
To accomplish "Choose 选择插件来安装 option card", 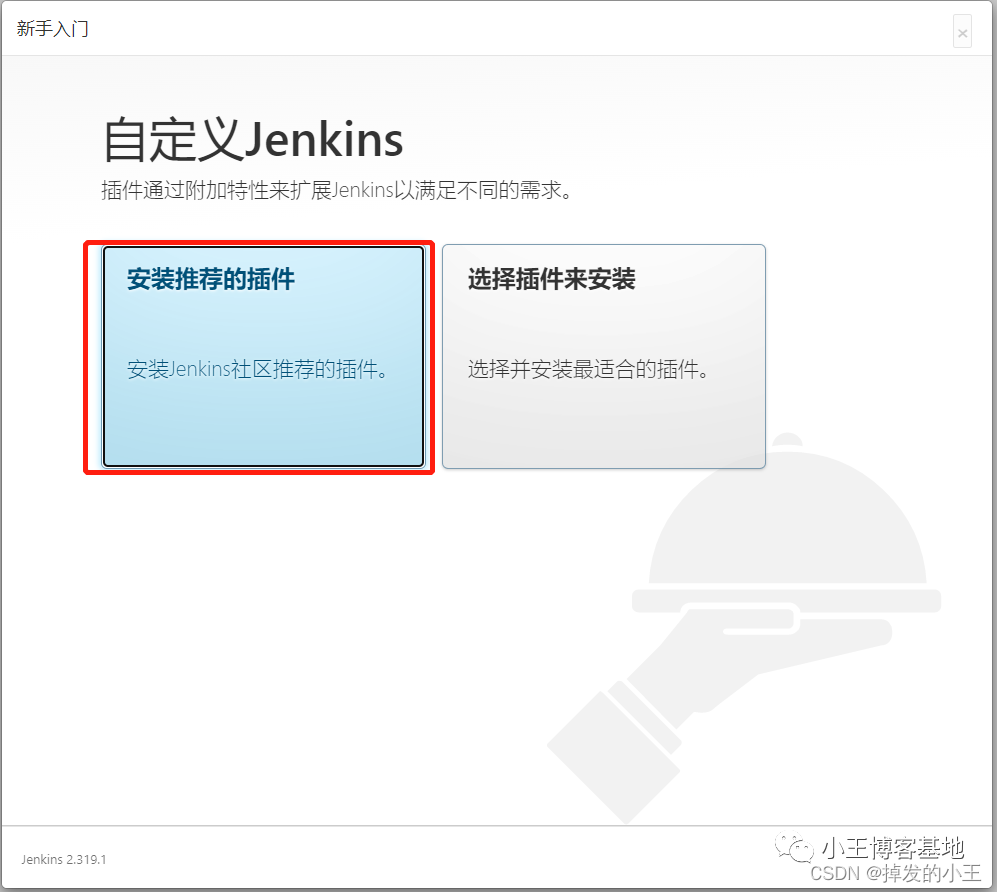I will coord(603,357).
